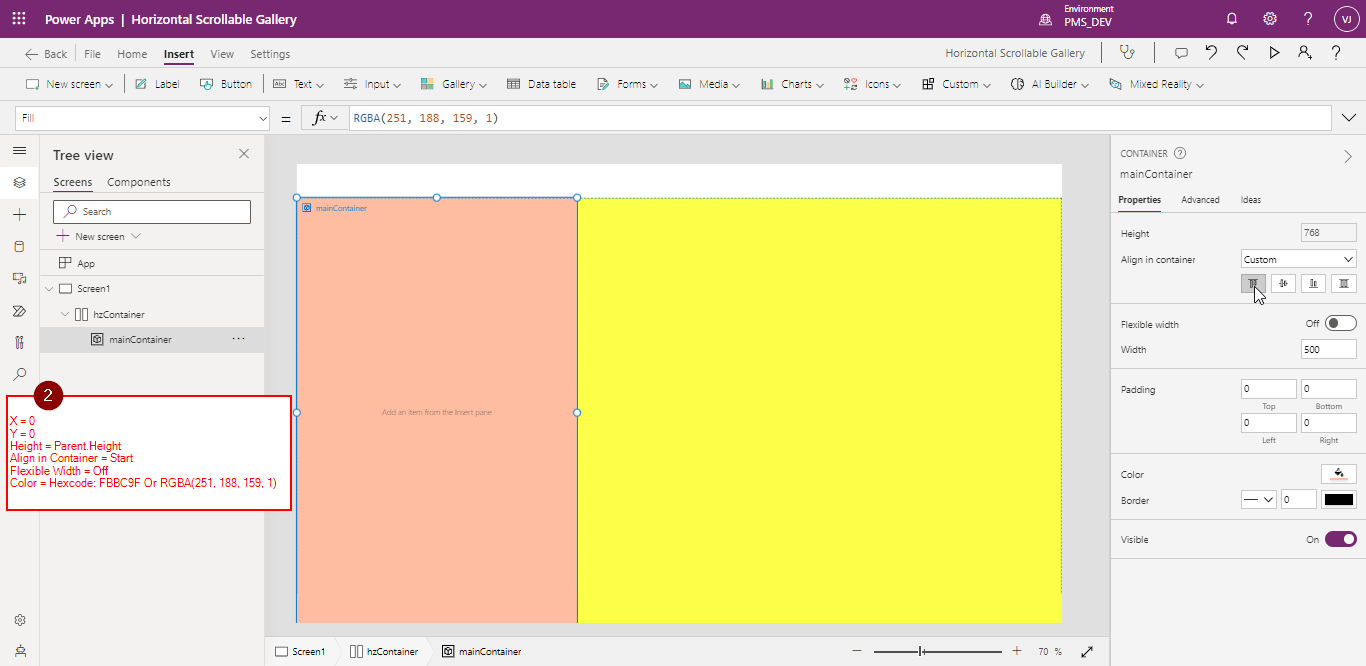Open notifications bell
This screenshot has height=666, width=1366.
[1232, 19]
